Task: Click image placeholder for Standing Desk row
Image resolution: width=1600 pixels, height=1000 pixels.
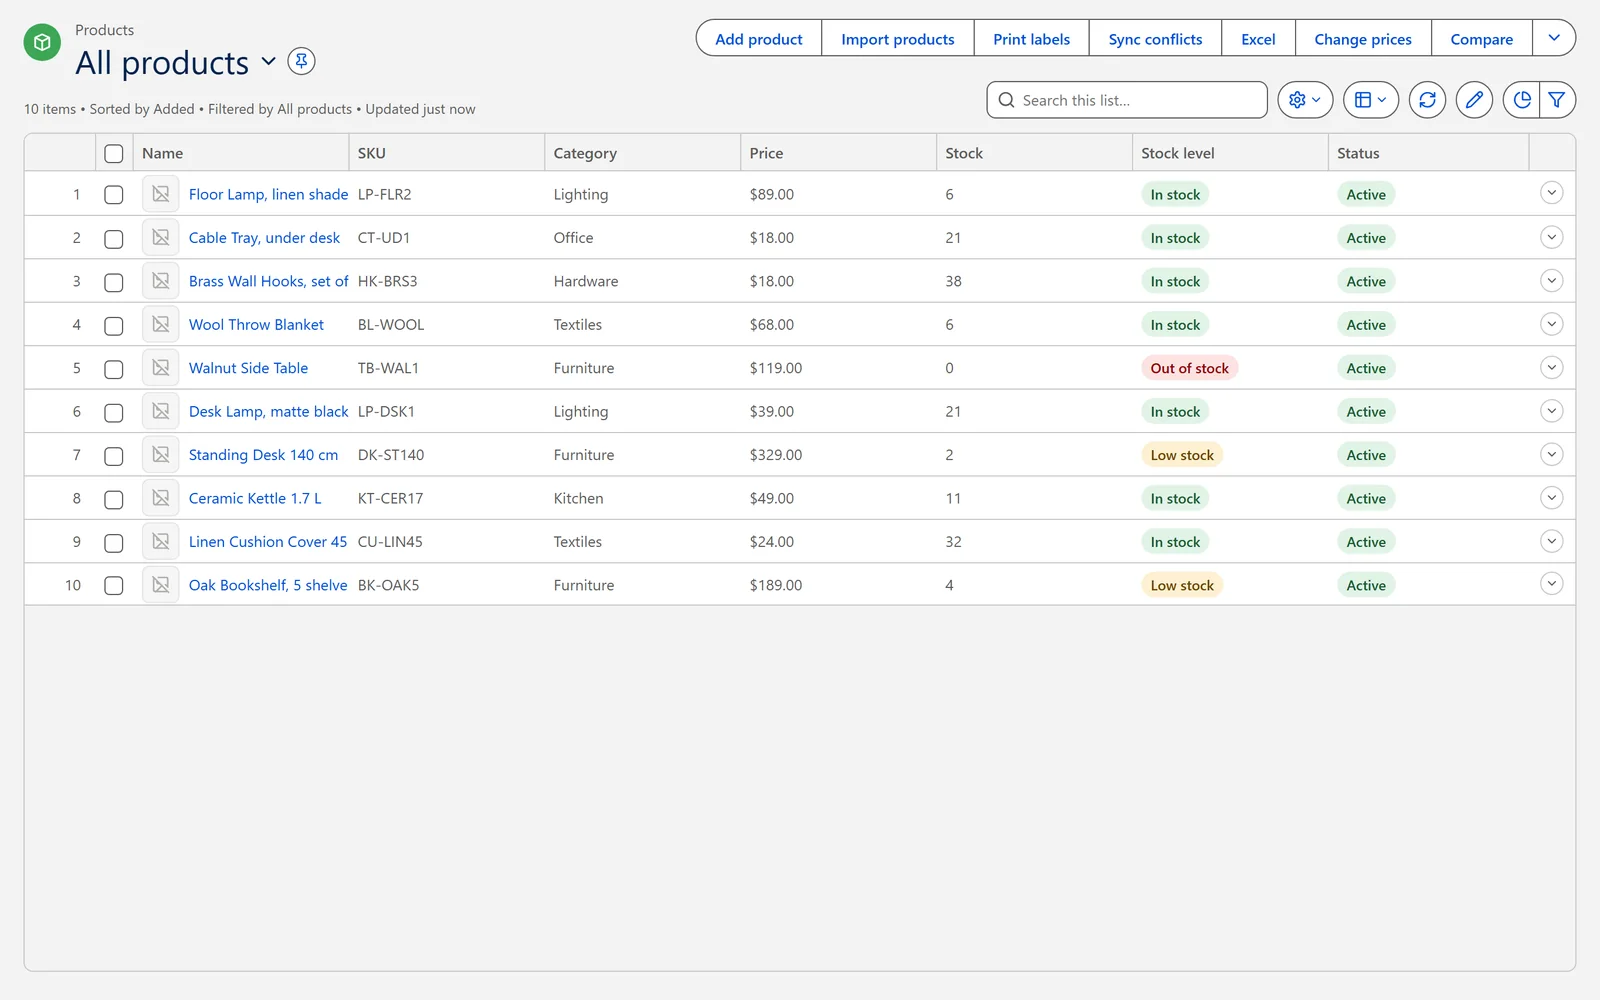Action: pos(161,455)
